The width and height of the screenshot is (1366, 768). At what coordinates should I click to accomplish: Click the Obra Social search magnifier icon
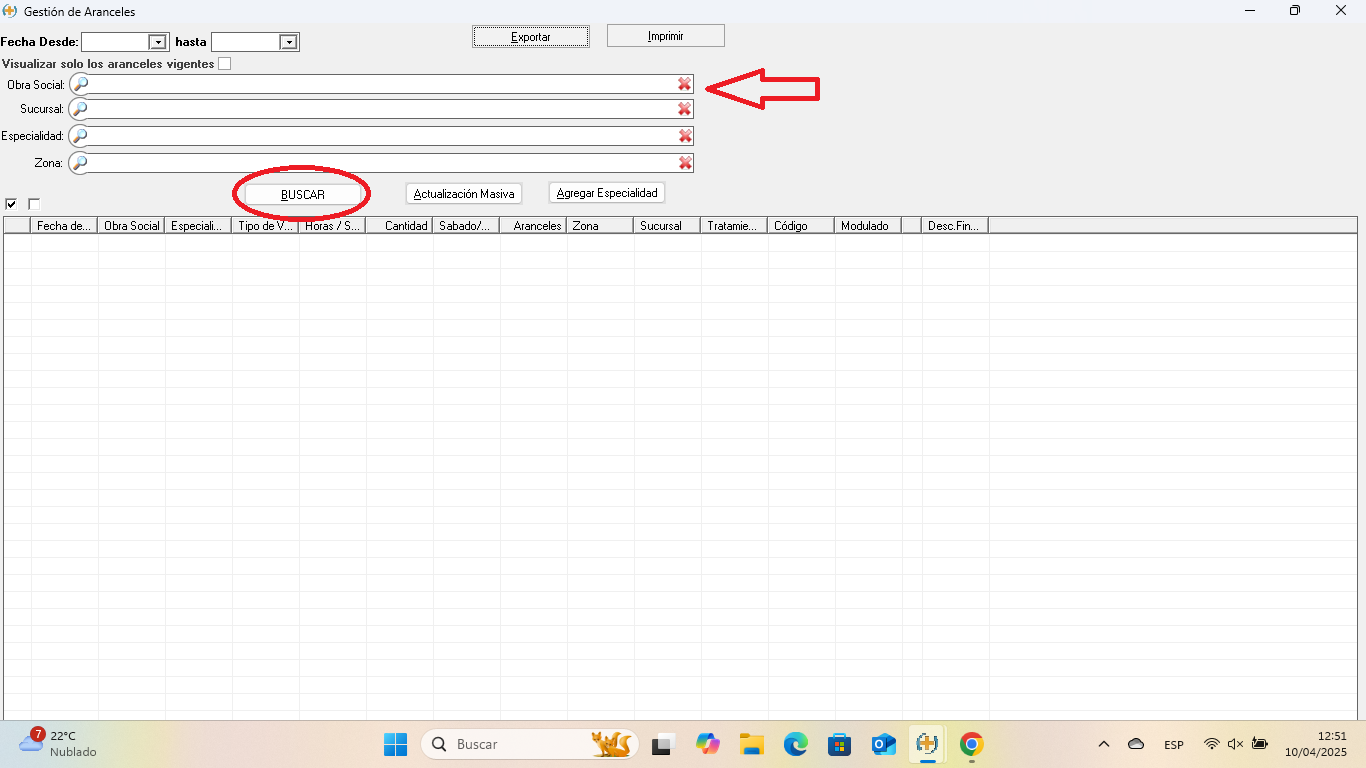click(80, 84)
